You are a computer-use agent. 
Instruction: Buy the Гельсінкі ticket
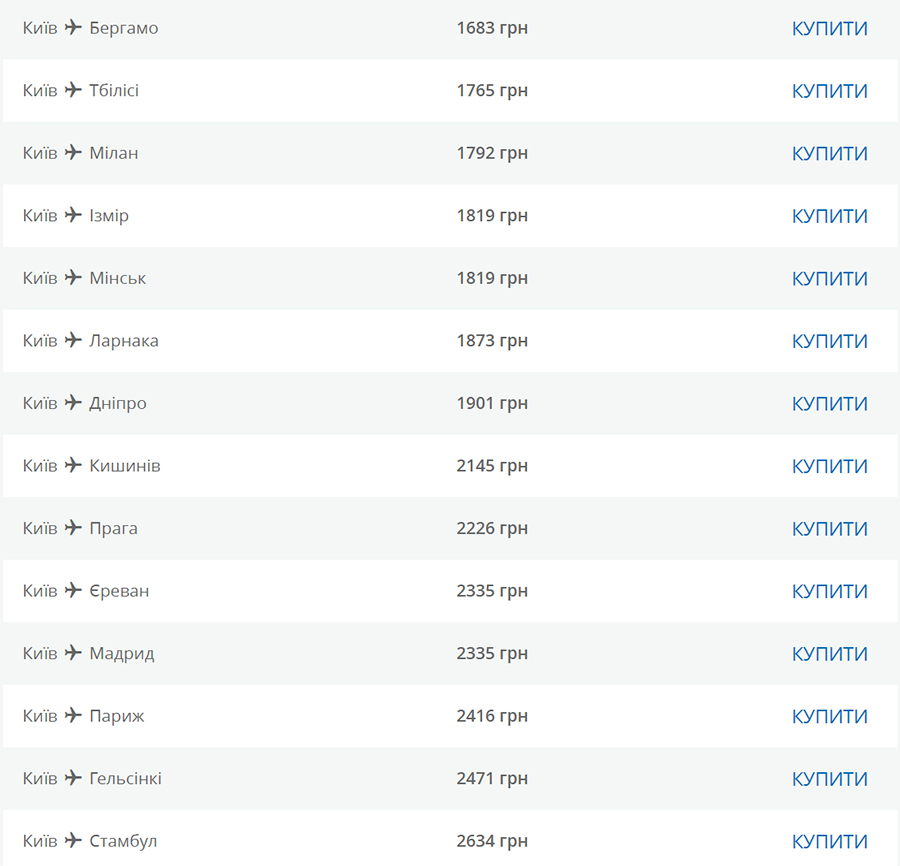coord(829,779)
